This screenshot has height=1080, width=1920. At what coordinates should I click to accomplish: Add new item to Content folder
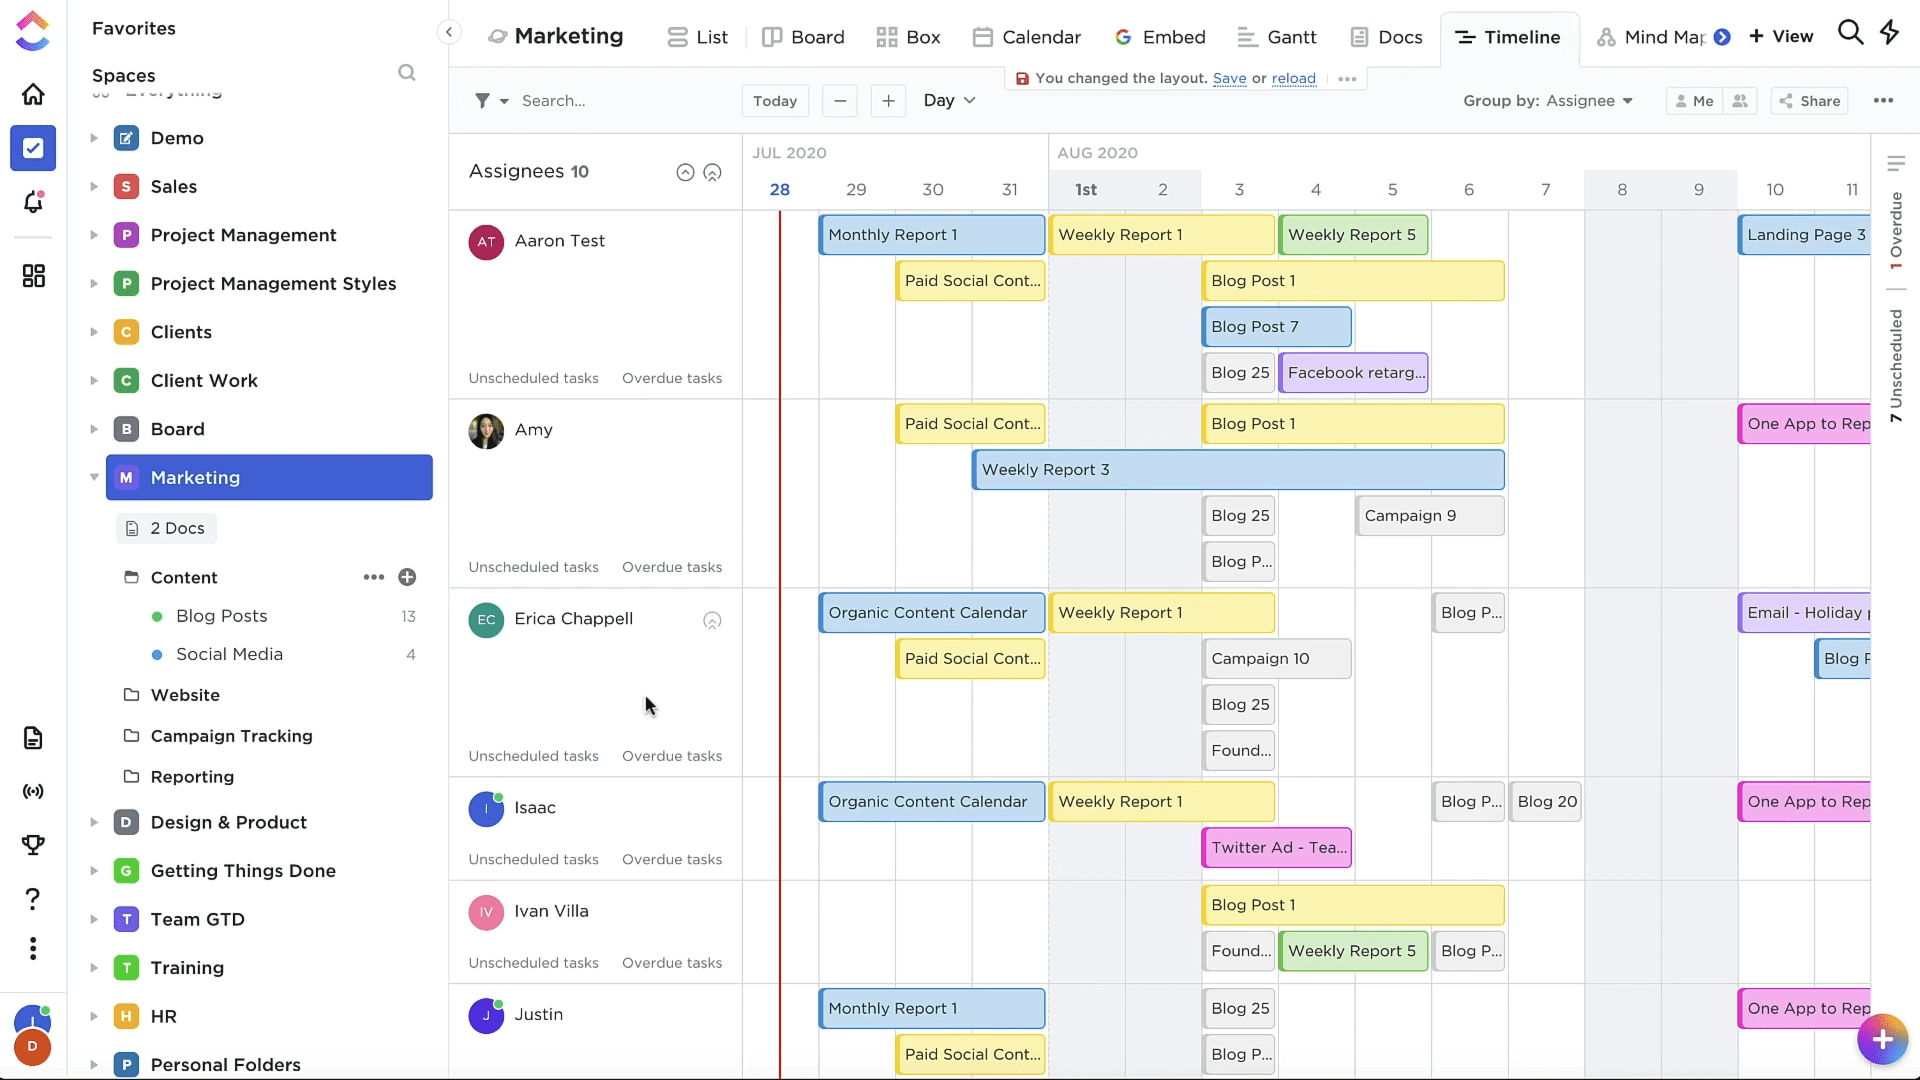(x=407, y=577)
